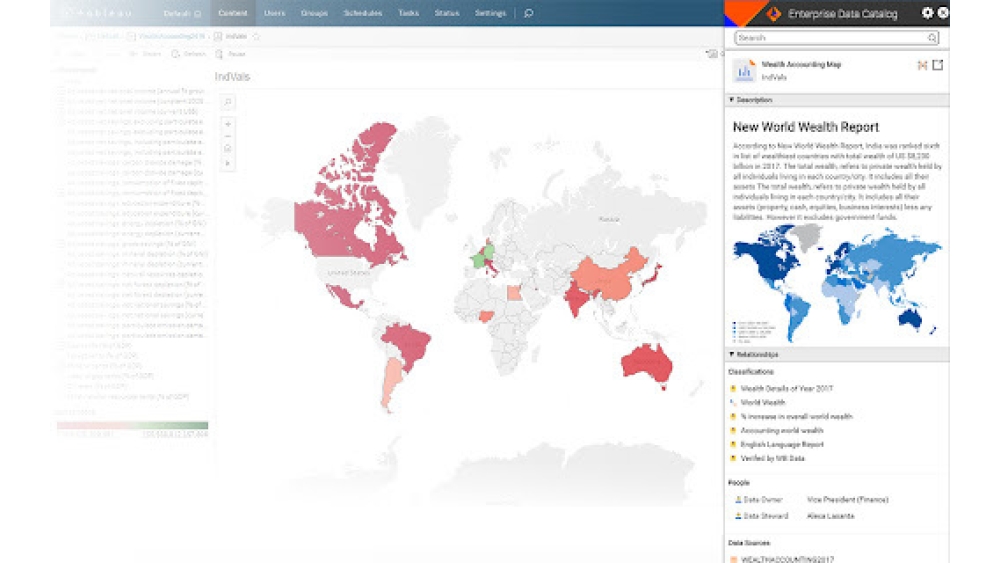Open map tools arrow flyout
The width and height of the screenshot is (1000, 563).
[228, 163]
